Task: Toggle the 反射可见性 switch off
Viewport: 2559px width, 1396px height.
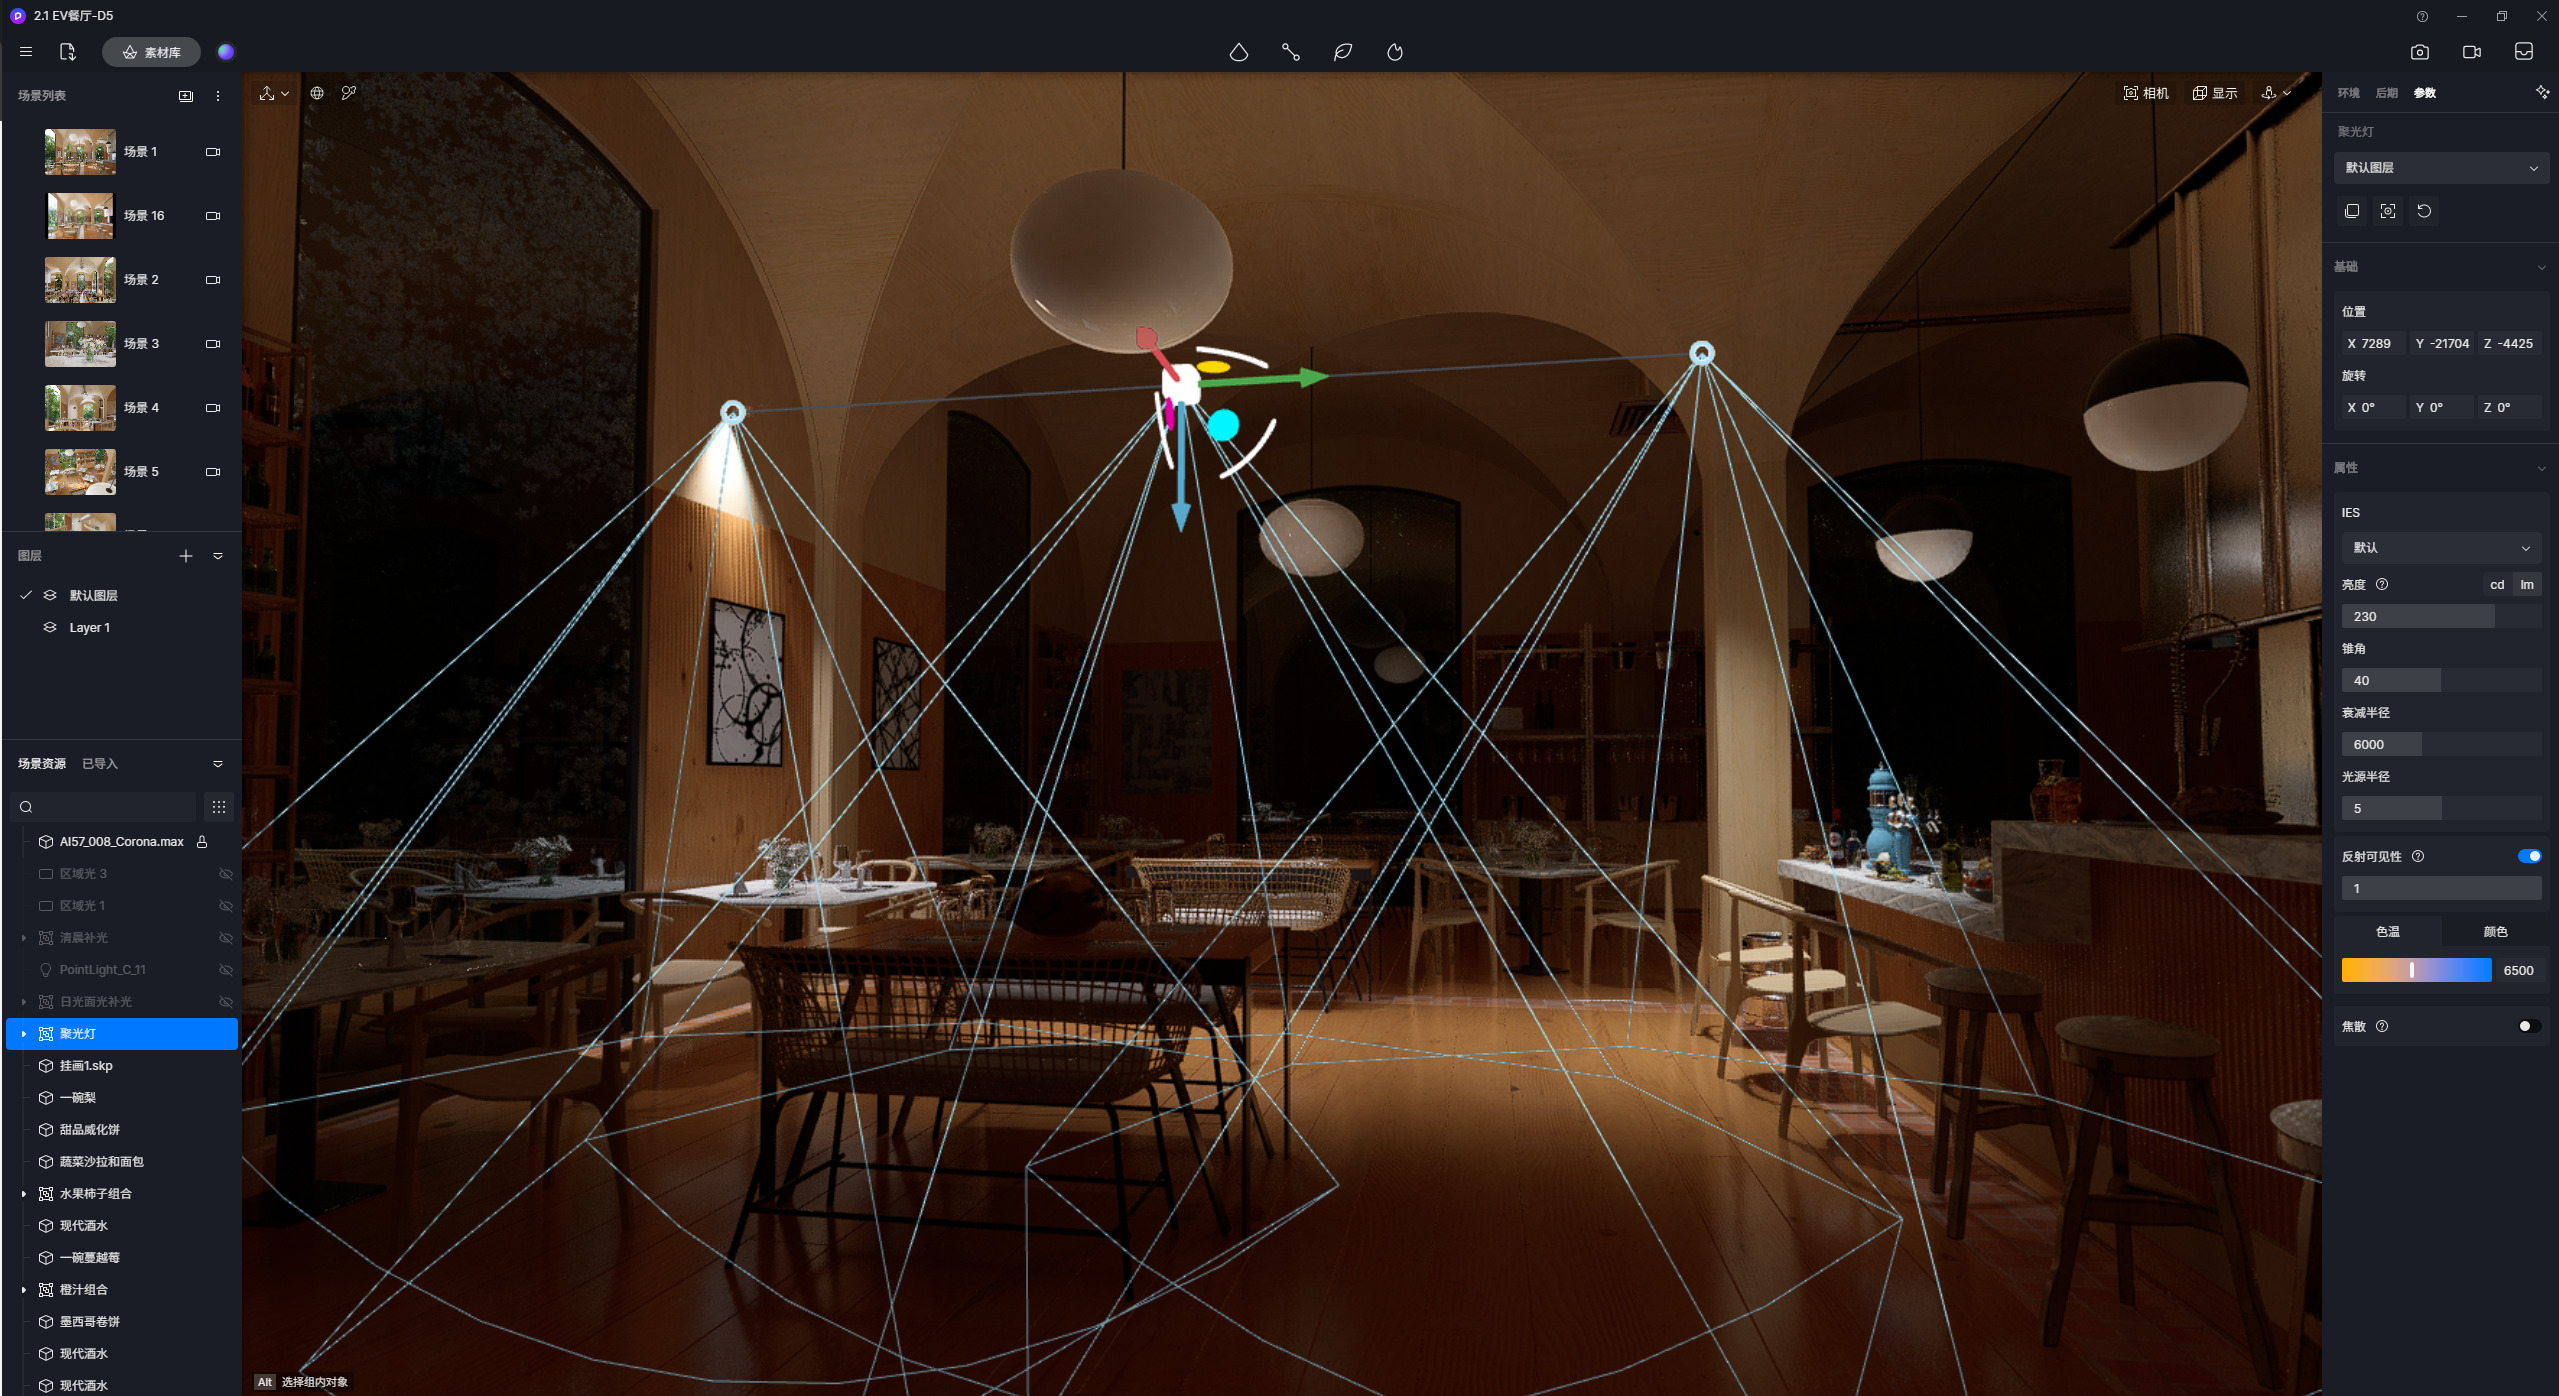Action: [x=2529, y=856]
